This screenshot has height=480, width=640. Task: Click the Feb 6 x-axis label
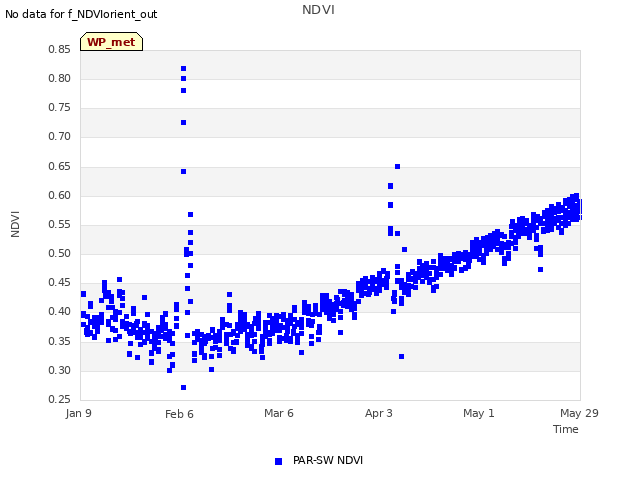pos(179,414)
